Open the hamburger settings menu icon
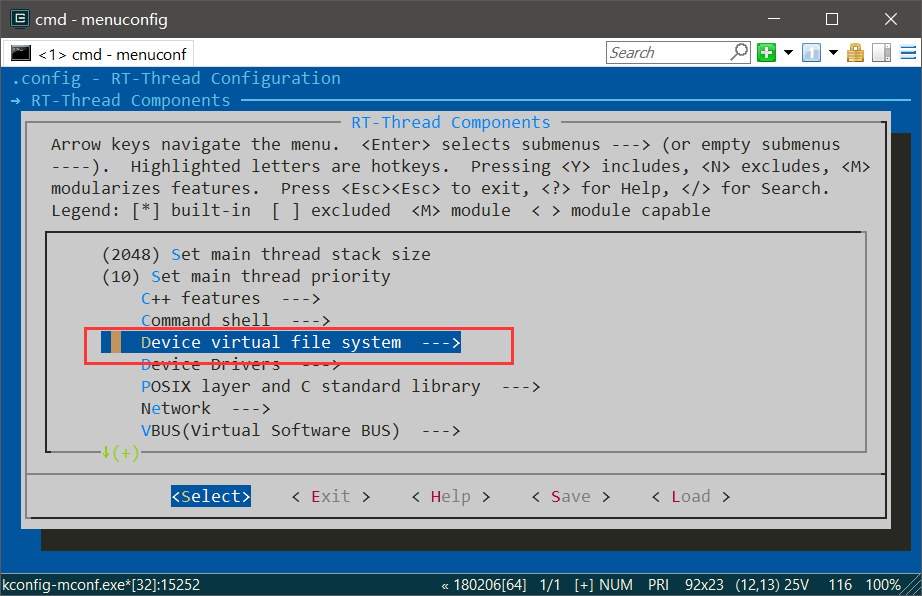This screenshot has height=596, width=922. point(908,53)
